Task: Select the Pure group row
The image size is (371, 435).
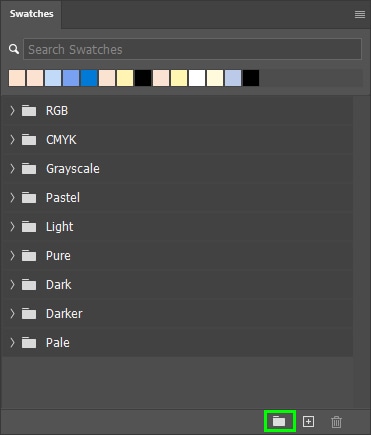Action: [x=178, y=256]
